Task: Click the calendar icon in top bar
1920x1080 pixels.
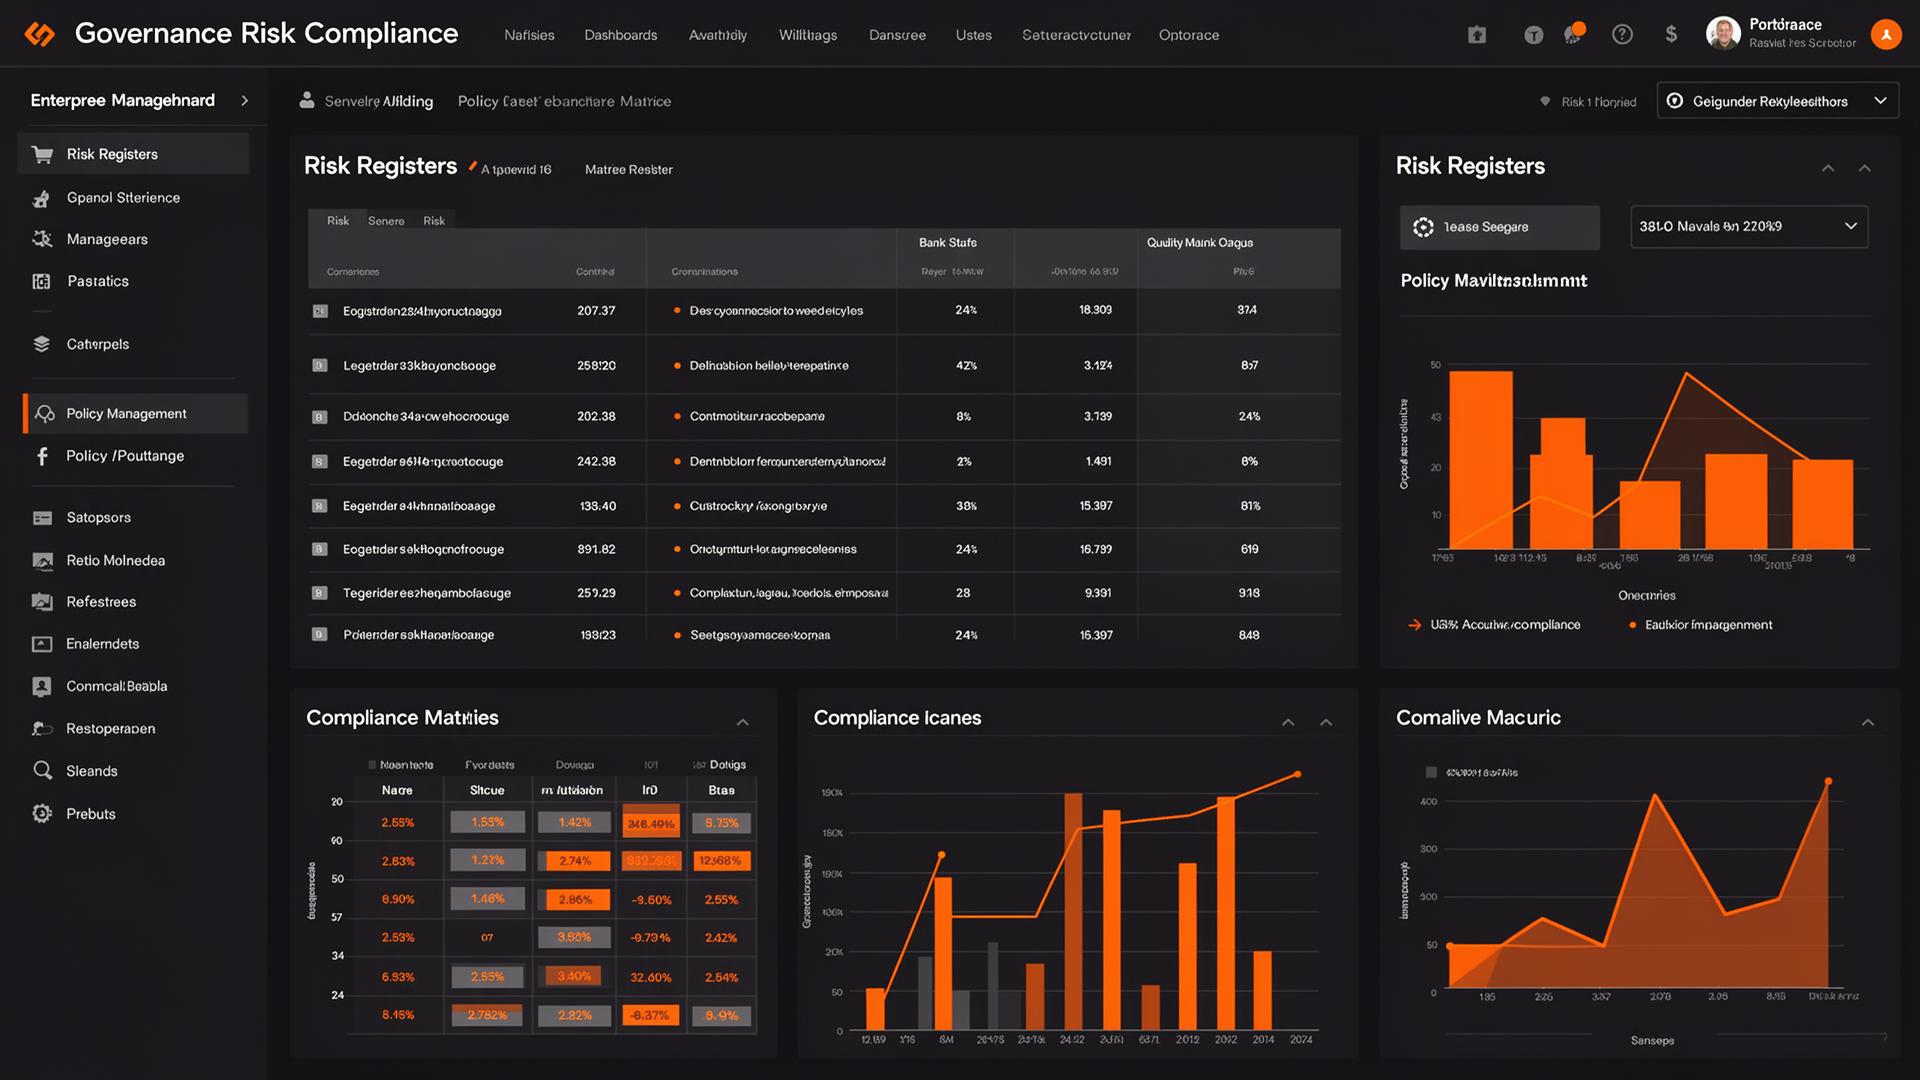Action: click(x=1477, y=35)
